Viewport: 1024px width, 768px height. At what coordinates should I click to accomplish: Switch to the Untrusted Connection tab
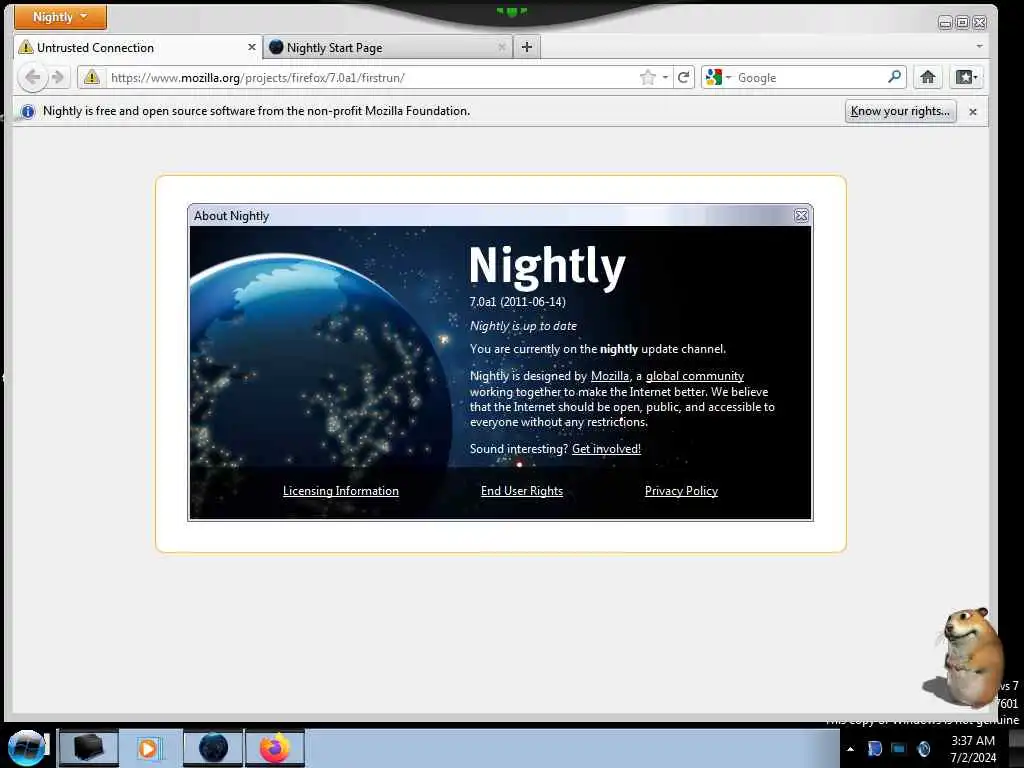(x=137, y=48)
